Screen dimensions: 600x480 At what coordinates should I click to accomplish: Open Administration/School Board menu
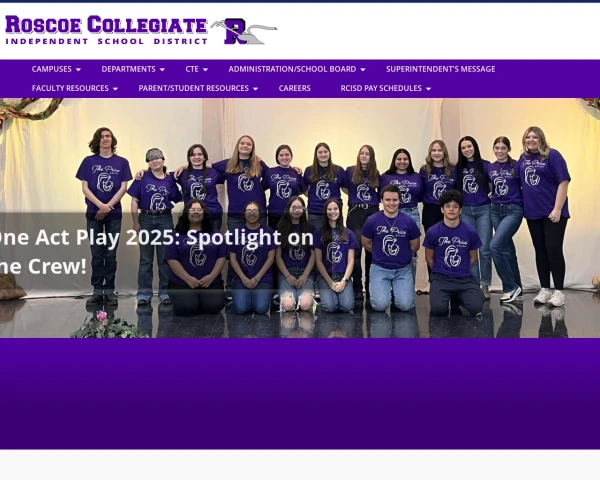pyautogui.click(x=292, y=69)
